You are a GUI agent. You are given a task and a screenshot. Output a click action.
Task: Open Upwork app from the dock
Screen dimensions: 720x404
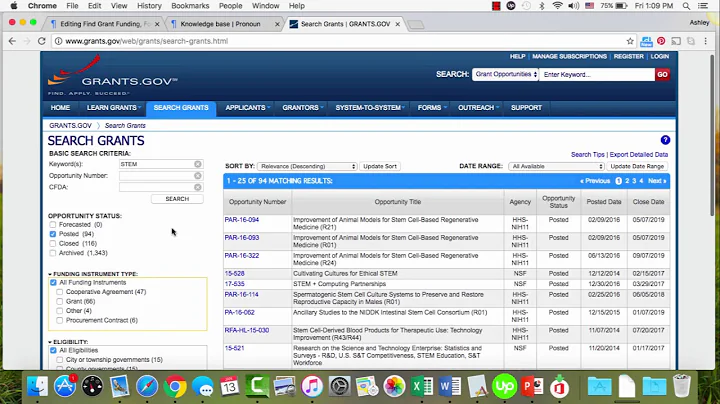click(504, 386)
